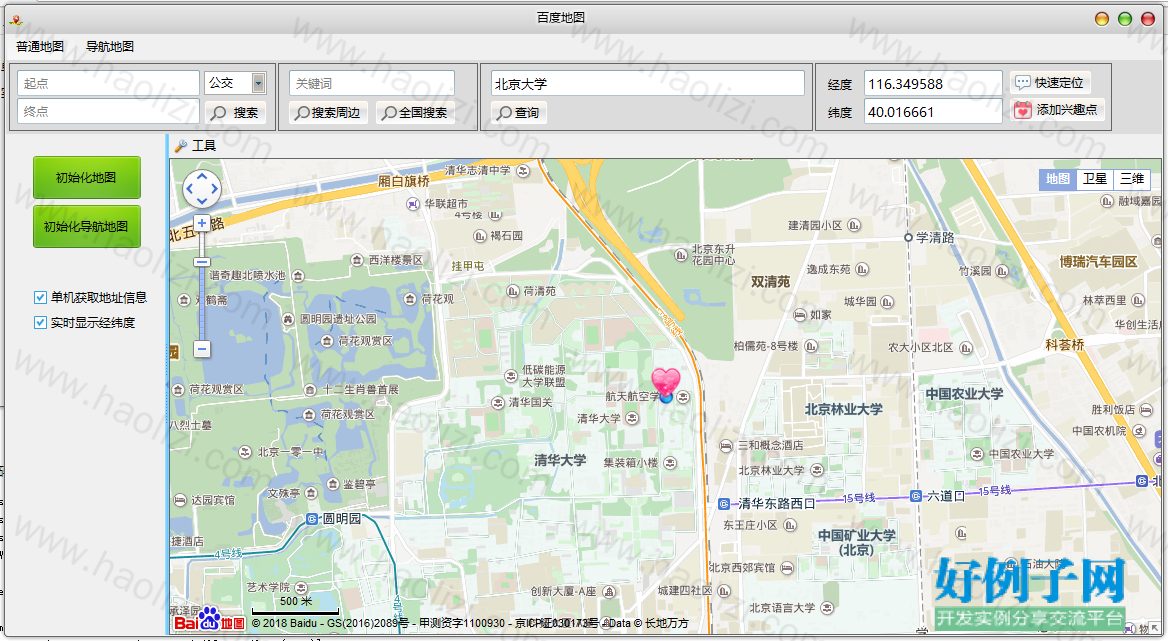Click the map pan compass control
This screenshot has width=1168, height=641.
(202, 189)
